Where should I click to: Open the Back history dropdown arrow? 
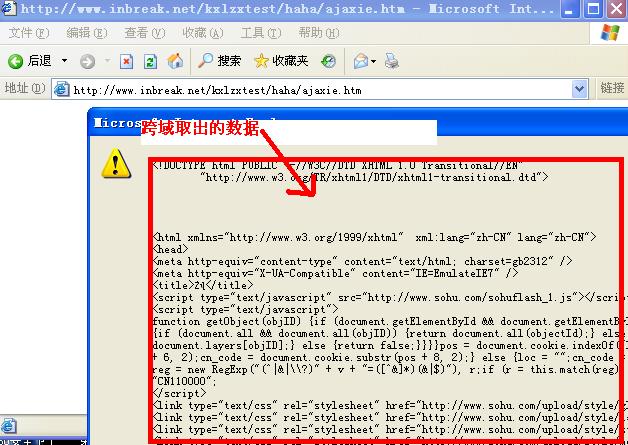[x=64, y=61]
